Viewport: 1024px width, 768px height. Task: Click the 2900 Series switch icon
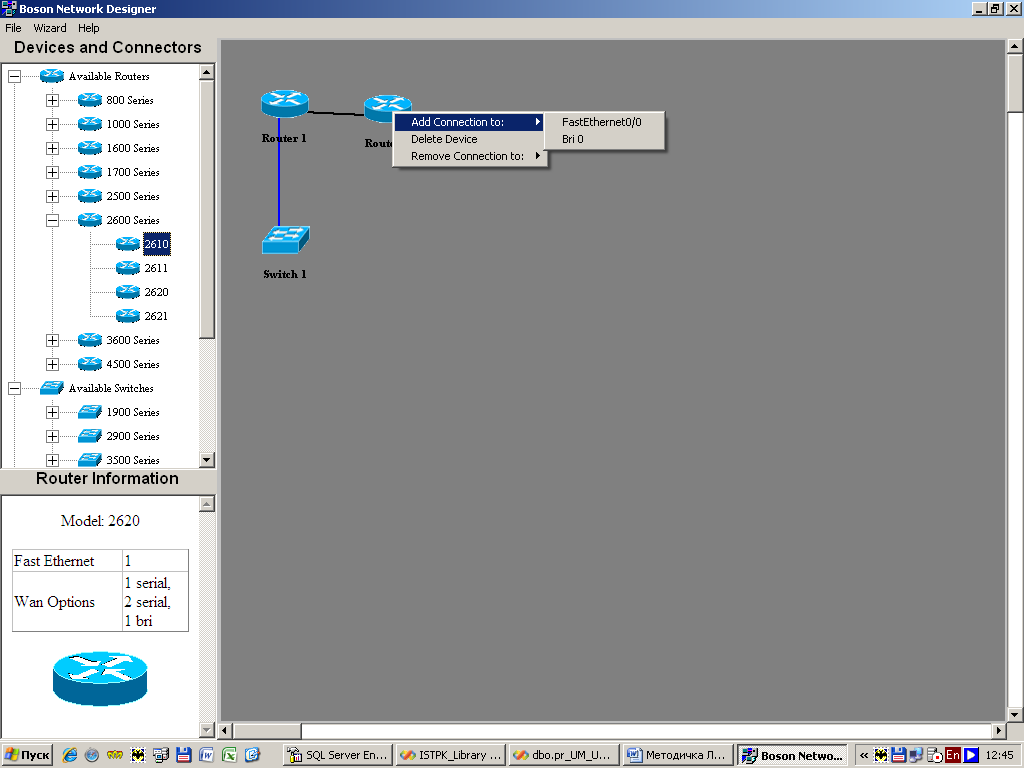pyautogui.click(x=90, y=436)
